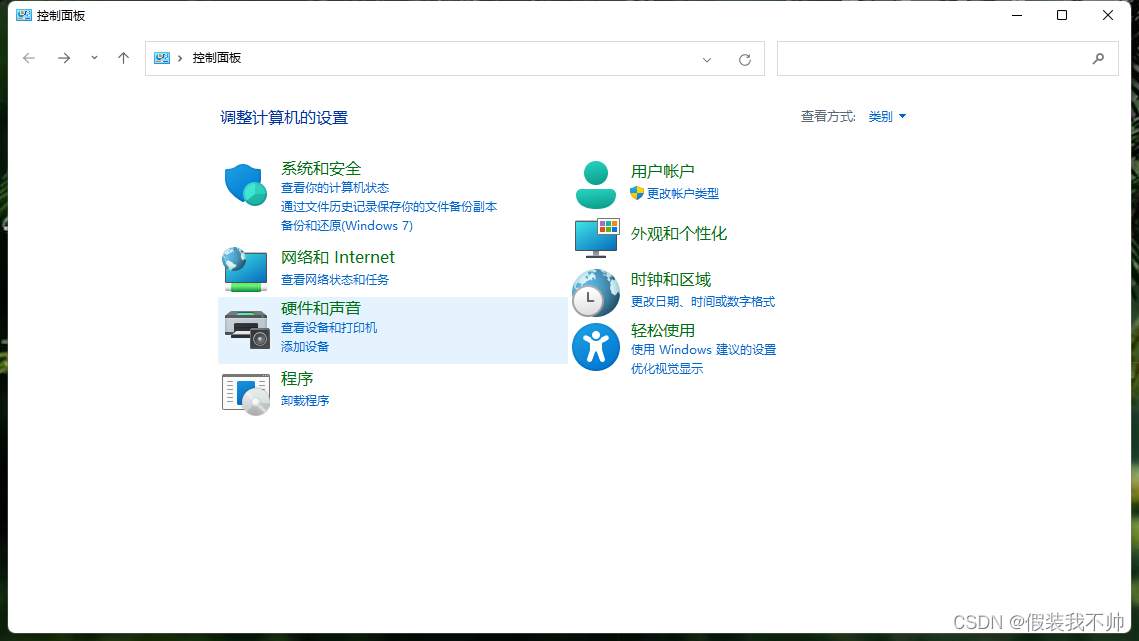The image size is (1139, 641).
Task: Click the 用户帐户 icon
Action: click(596, 183)
